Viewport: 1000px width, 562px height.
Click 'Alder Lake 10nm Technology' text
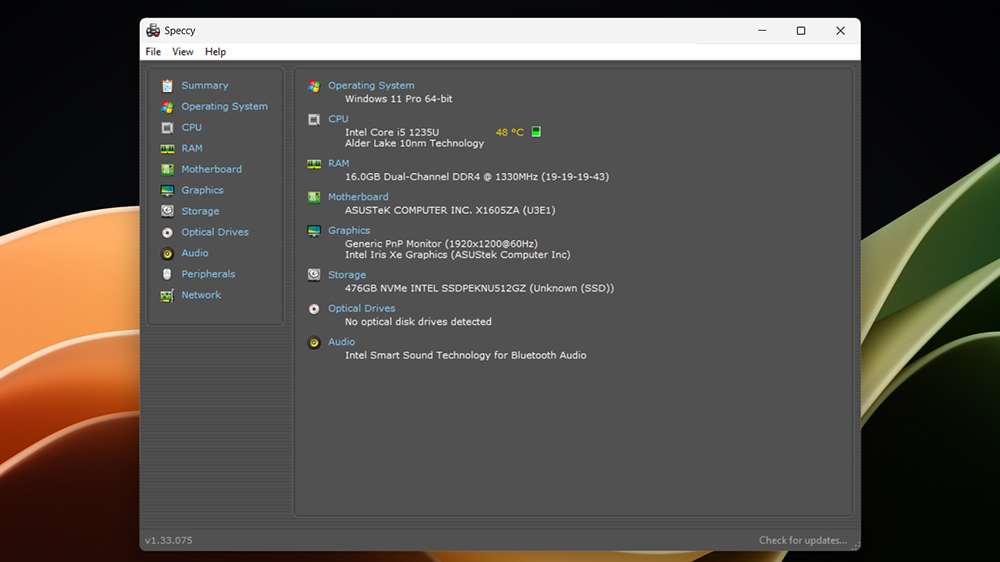click(x=415, y=144)
